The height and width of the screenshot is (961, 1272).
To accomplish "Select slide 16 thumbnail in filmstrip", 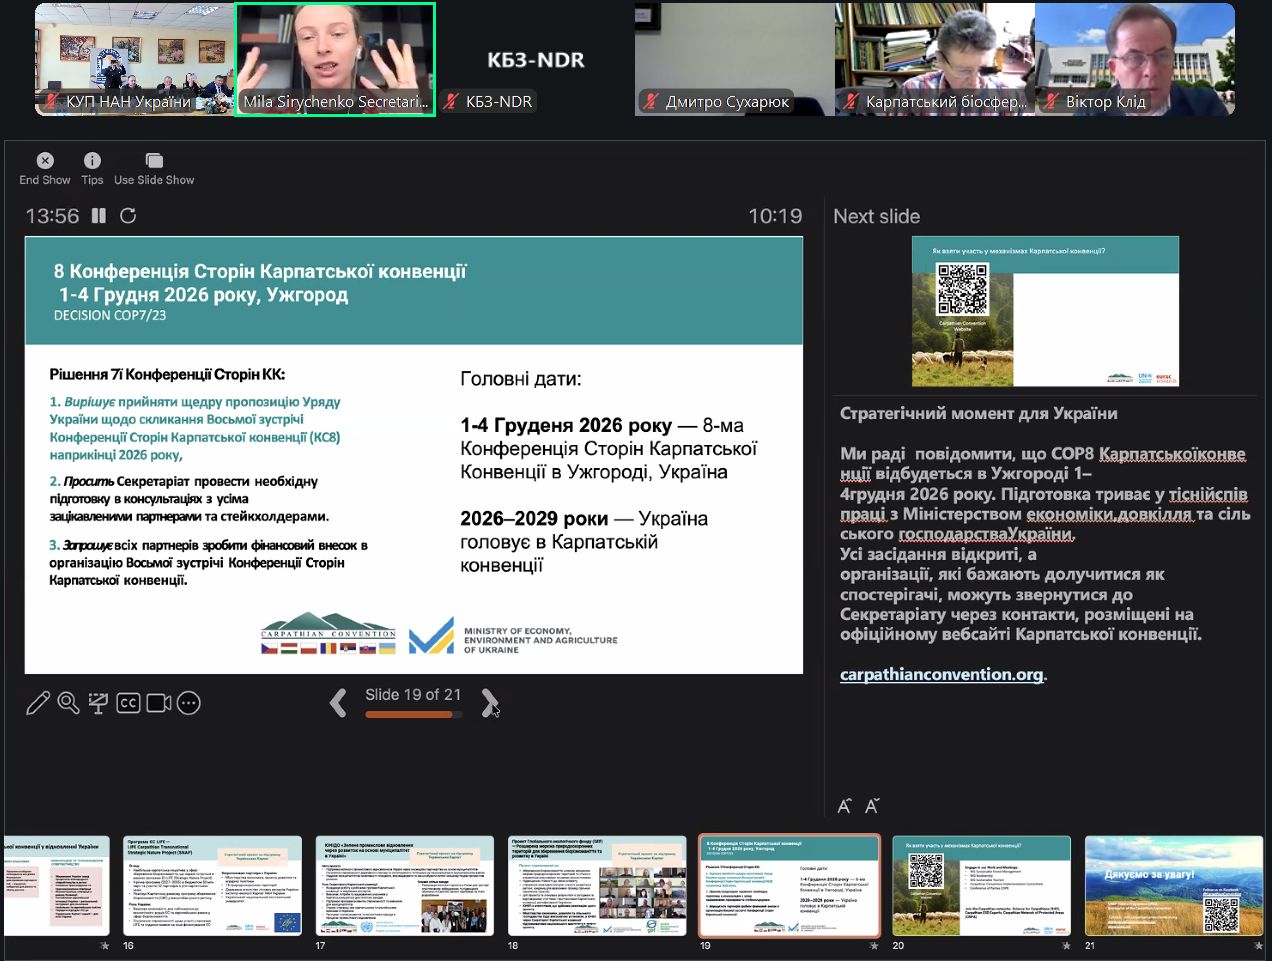I will pyautogui.click(x=212, y=886).
